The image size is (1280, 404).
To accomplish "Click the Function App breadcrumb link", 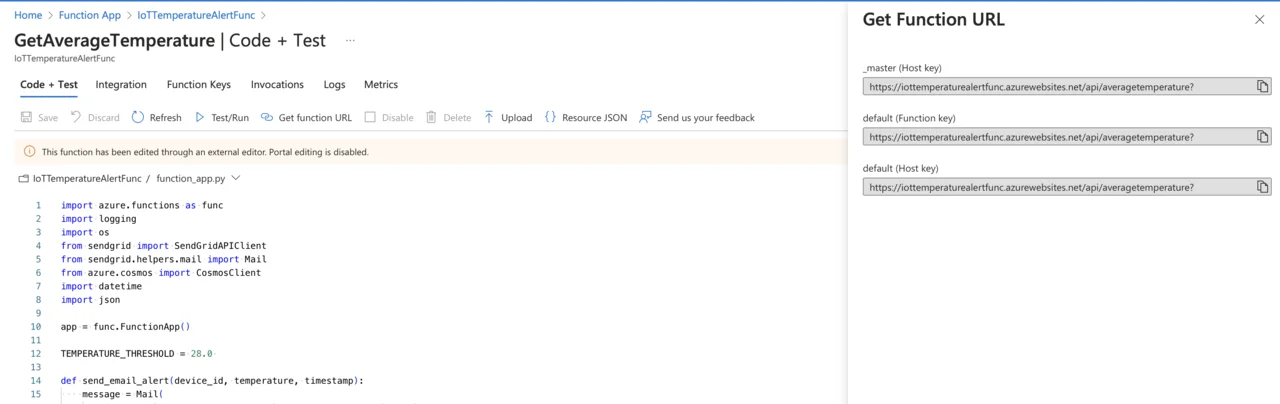I will (x=90, y=15).
